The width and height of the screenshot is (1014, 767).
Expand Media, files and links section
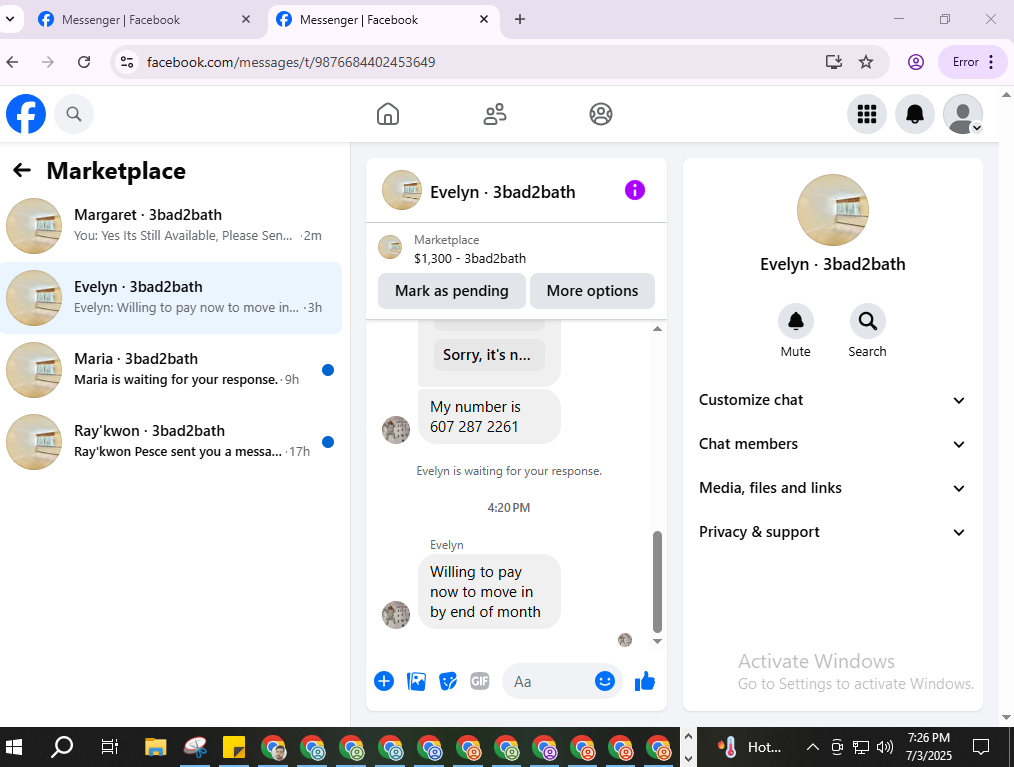pos(832,488)
